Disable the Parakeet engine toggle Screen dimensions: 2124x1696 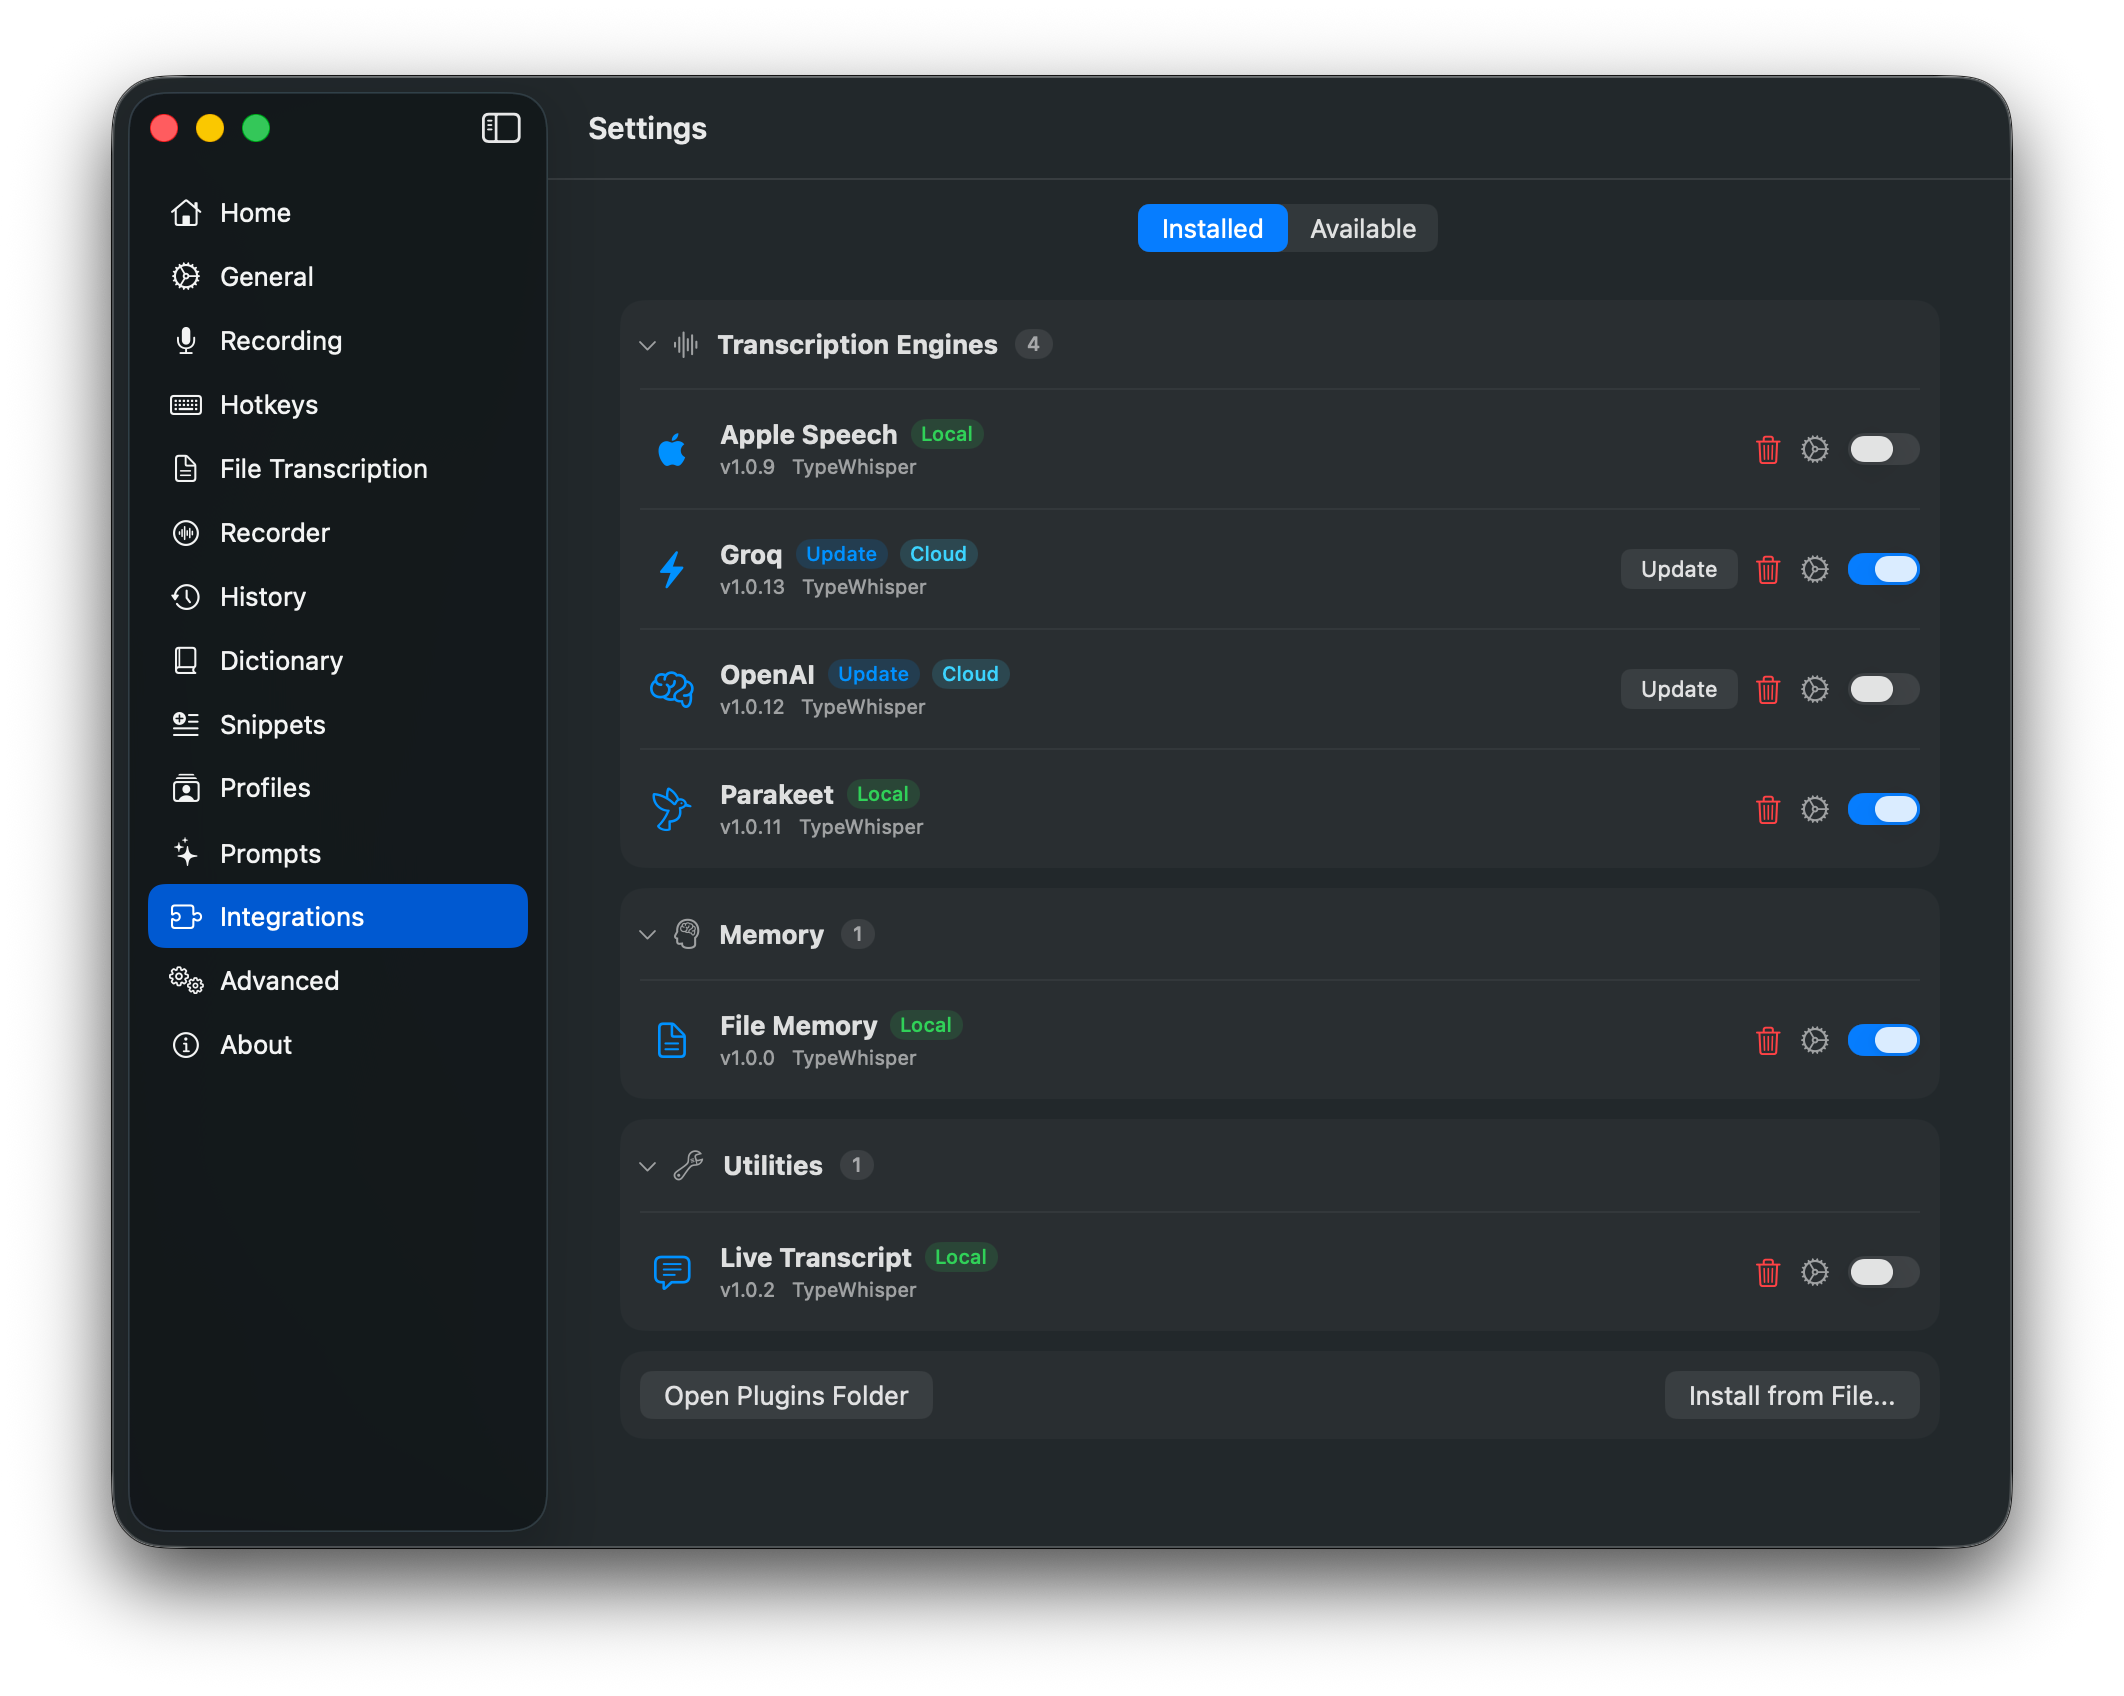click(x=1884, y=809)
